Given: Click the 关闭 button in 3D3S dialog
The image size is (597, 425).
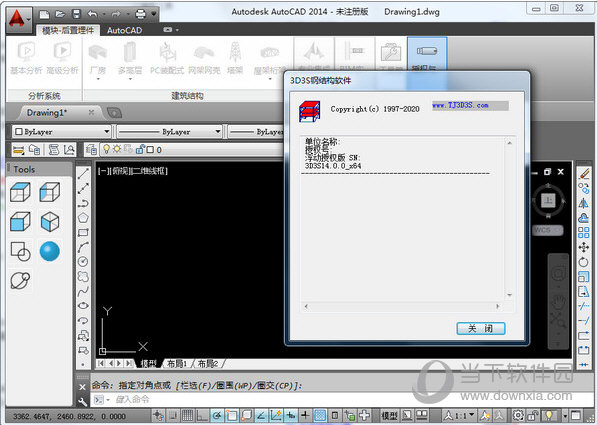Looking at the screenshot, I should [481, 328].
